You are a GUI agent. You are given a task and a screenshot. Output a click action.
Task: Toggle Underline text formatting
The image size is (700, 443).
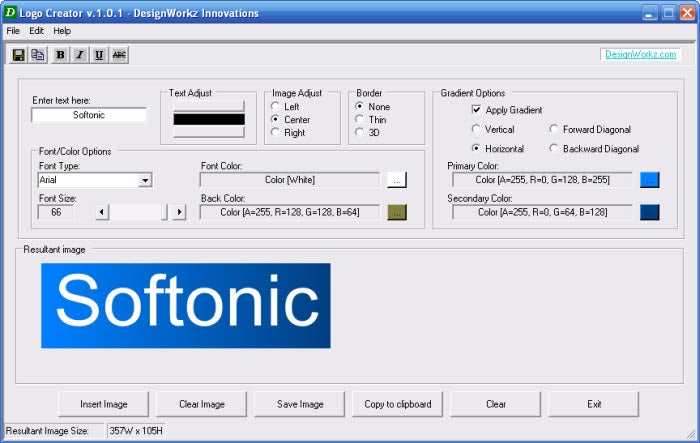(x=99, y=55)
